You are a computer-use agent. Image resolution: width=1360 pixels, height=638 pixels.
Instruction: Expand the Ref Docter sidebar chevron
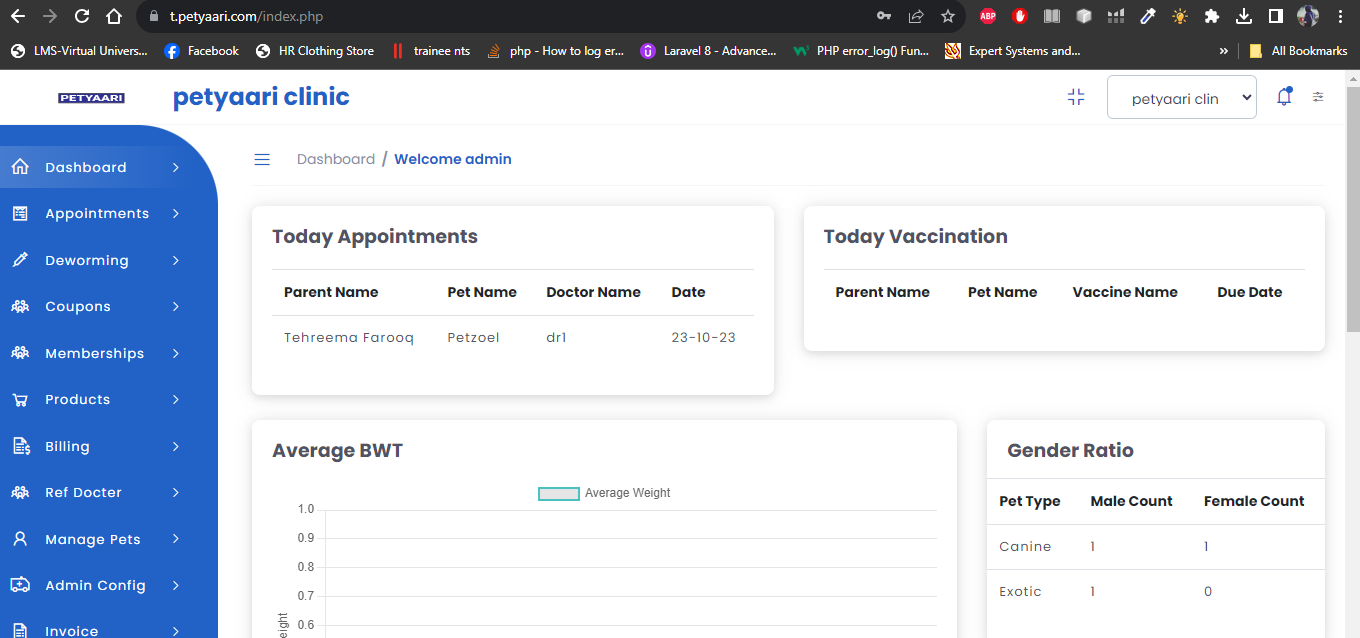pyautogui.click(x=175, y=492)
